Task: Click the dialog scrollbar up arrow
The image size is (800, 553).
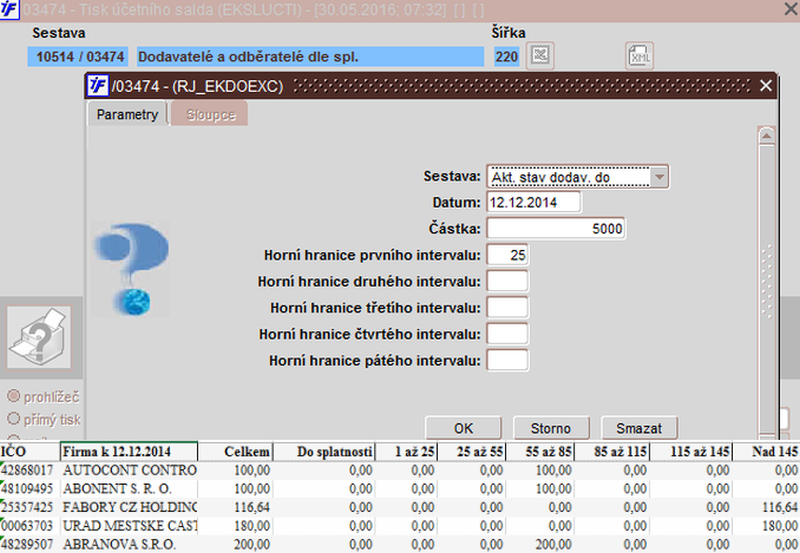Action: (767, 136)
